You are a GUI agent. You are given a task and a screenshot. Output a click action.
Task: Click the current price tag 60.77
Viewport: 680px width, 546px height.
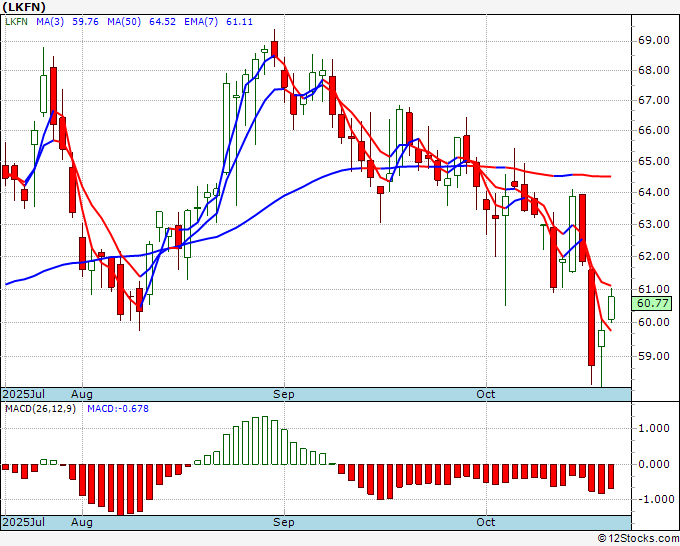pyautogui.click(x=652, y=303)
